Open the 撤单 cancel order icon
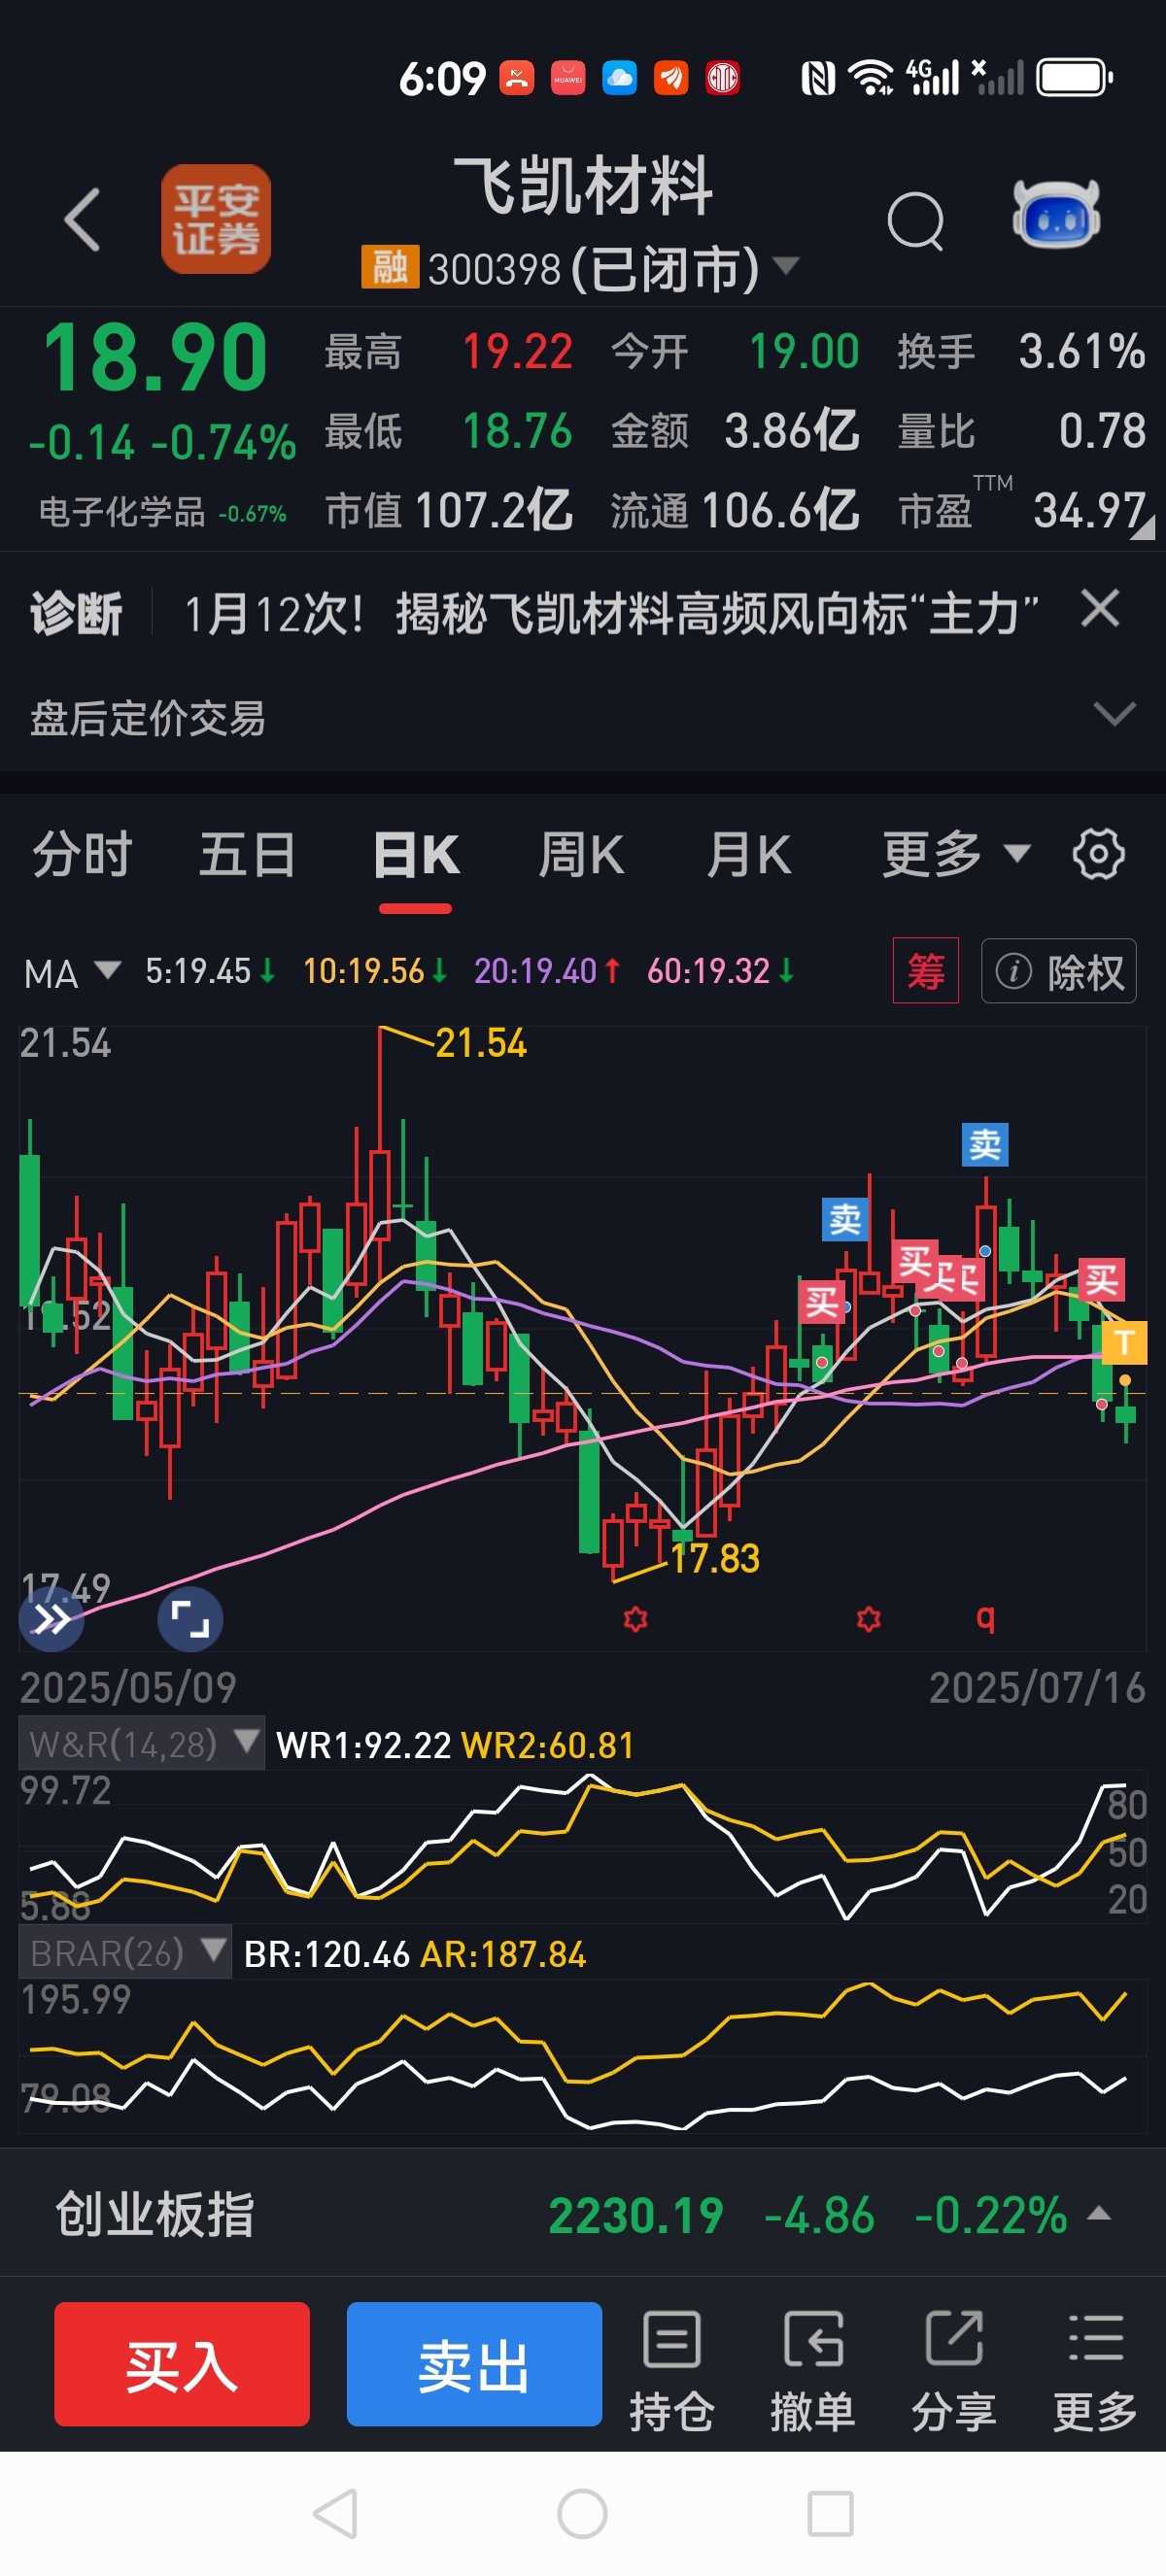1166x2576 pixels. [x=812, y=2369]
